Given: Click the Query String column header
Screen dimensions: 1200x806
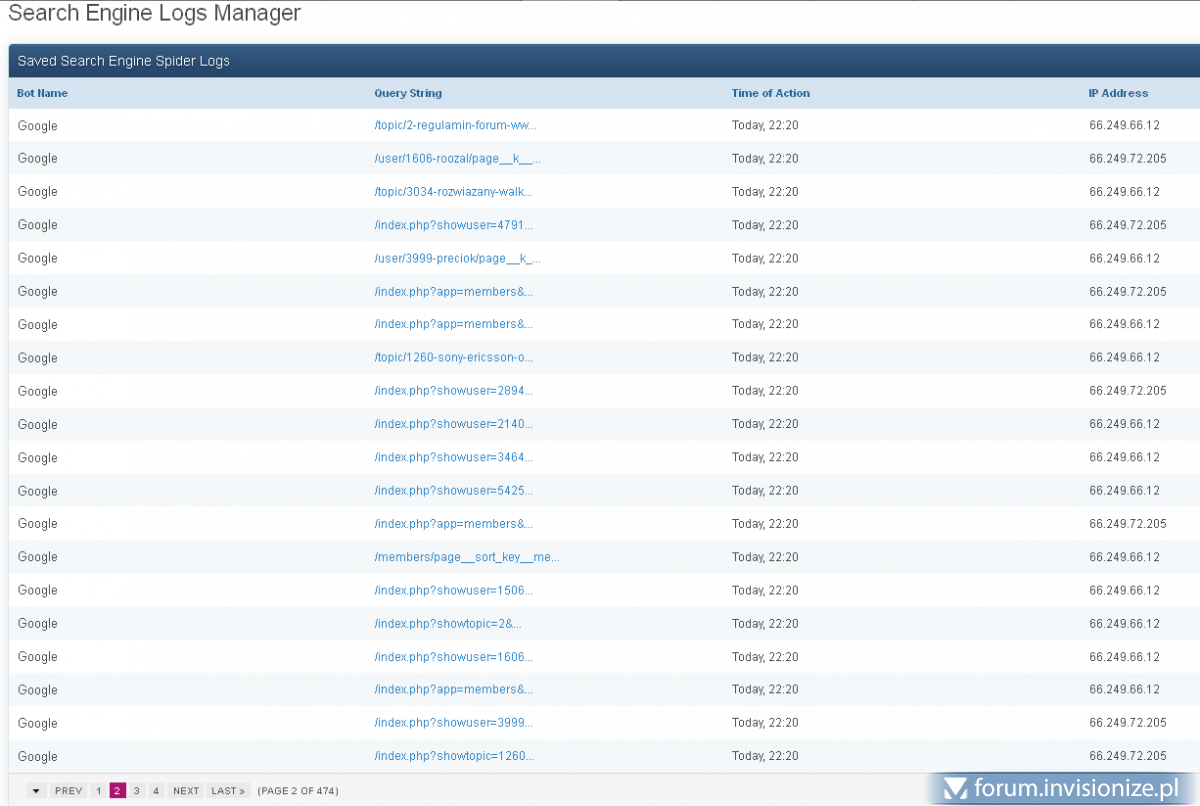Looking at the screenshot, I should point(408,93).
